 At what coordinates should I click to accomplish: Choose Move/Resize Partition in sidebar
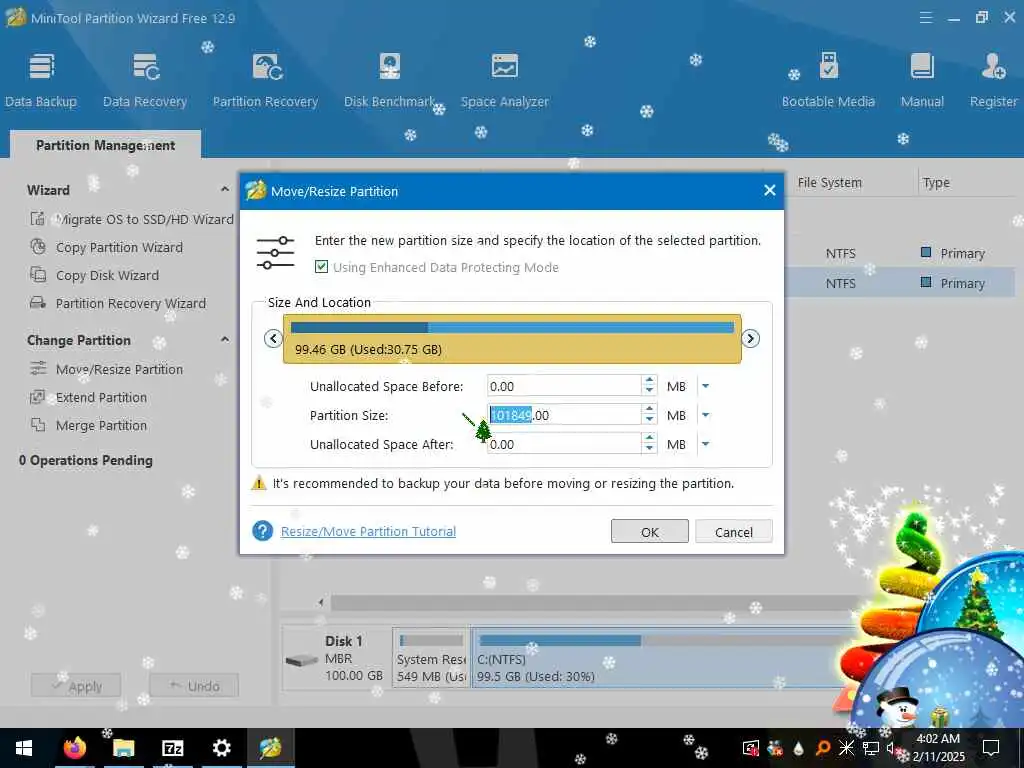[107, 370]
